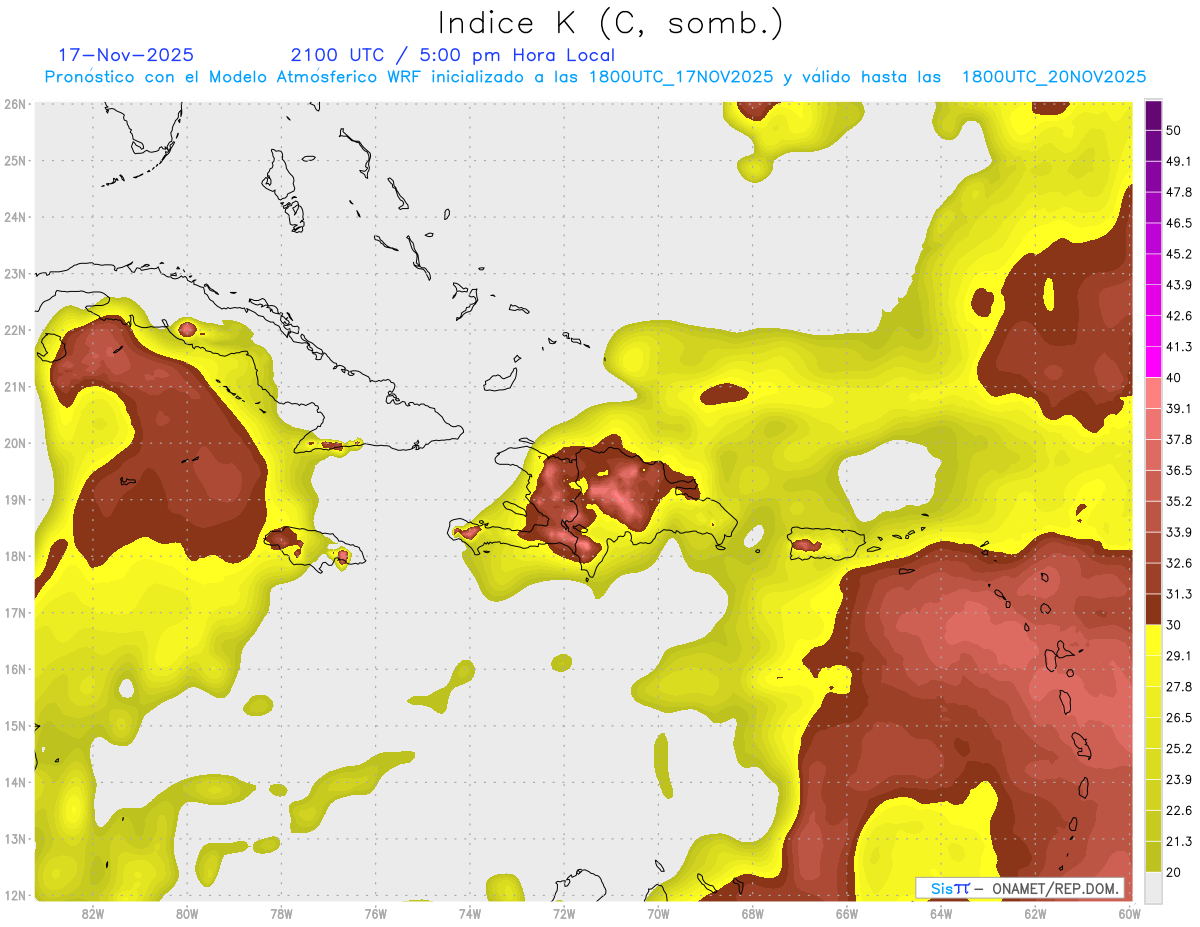Click the 78W longitude label
This screenshot has height=927, width=1200.
pos(281,913)
